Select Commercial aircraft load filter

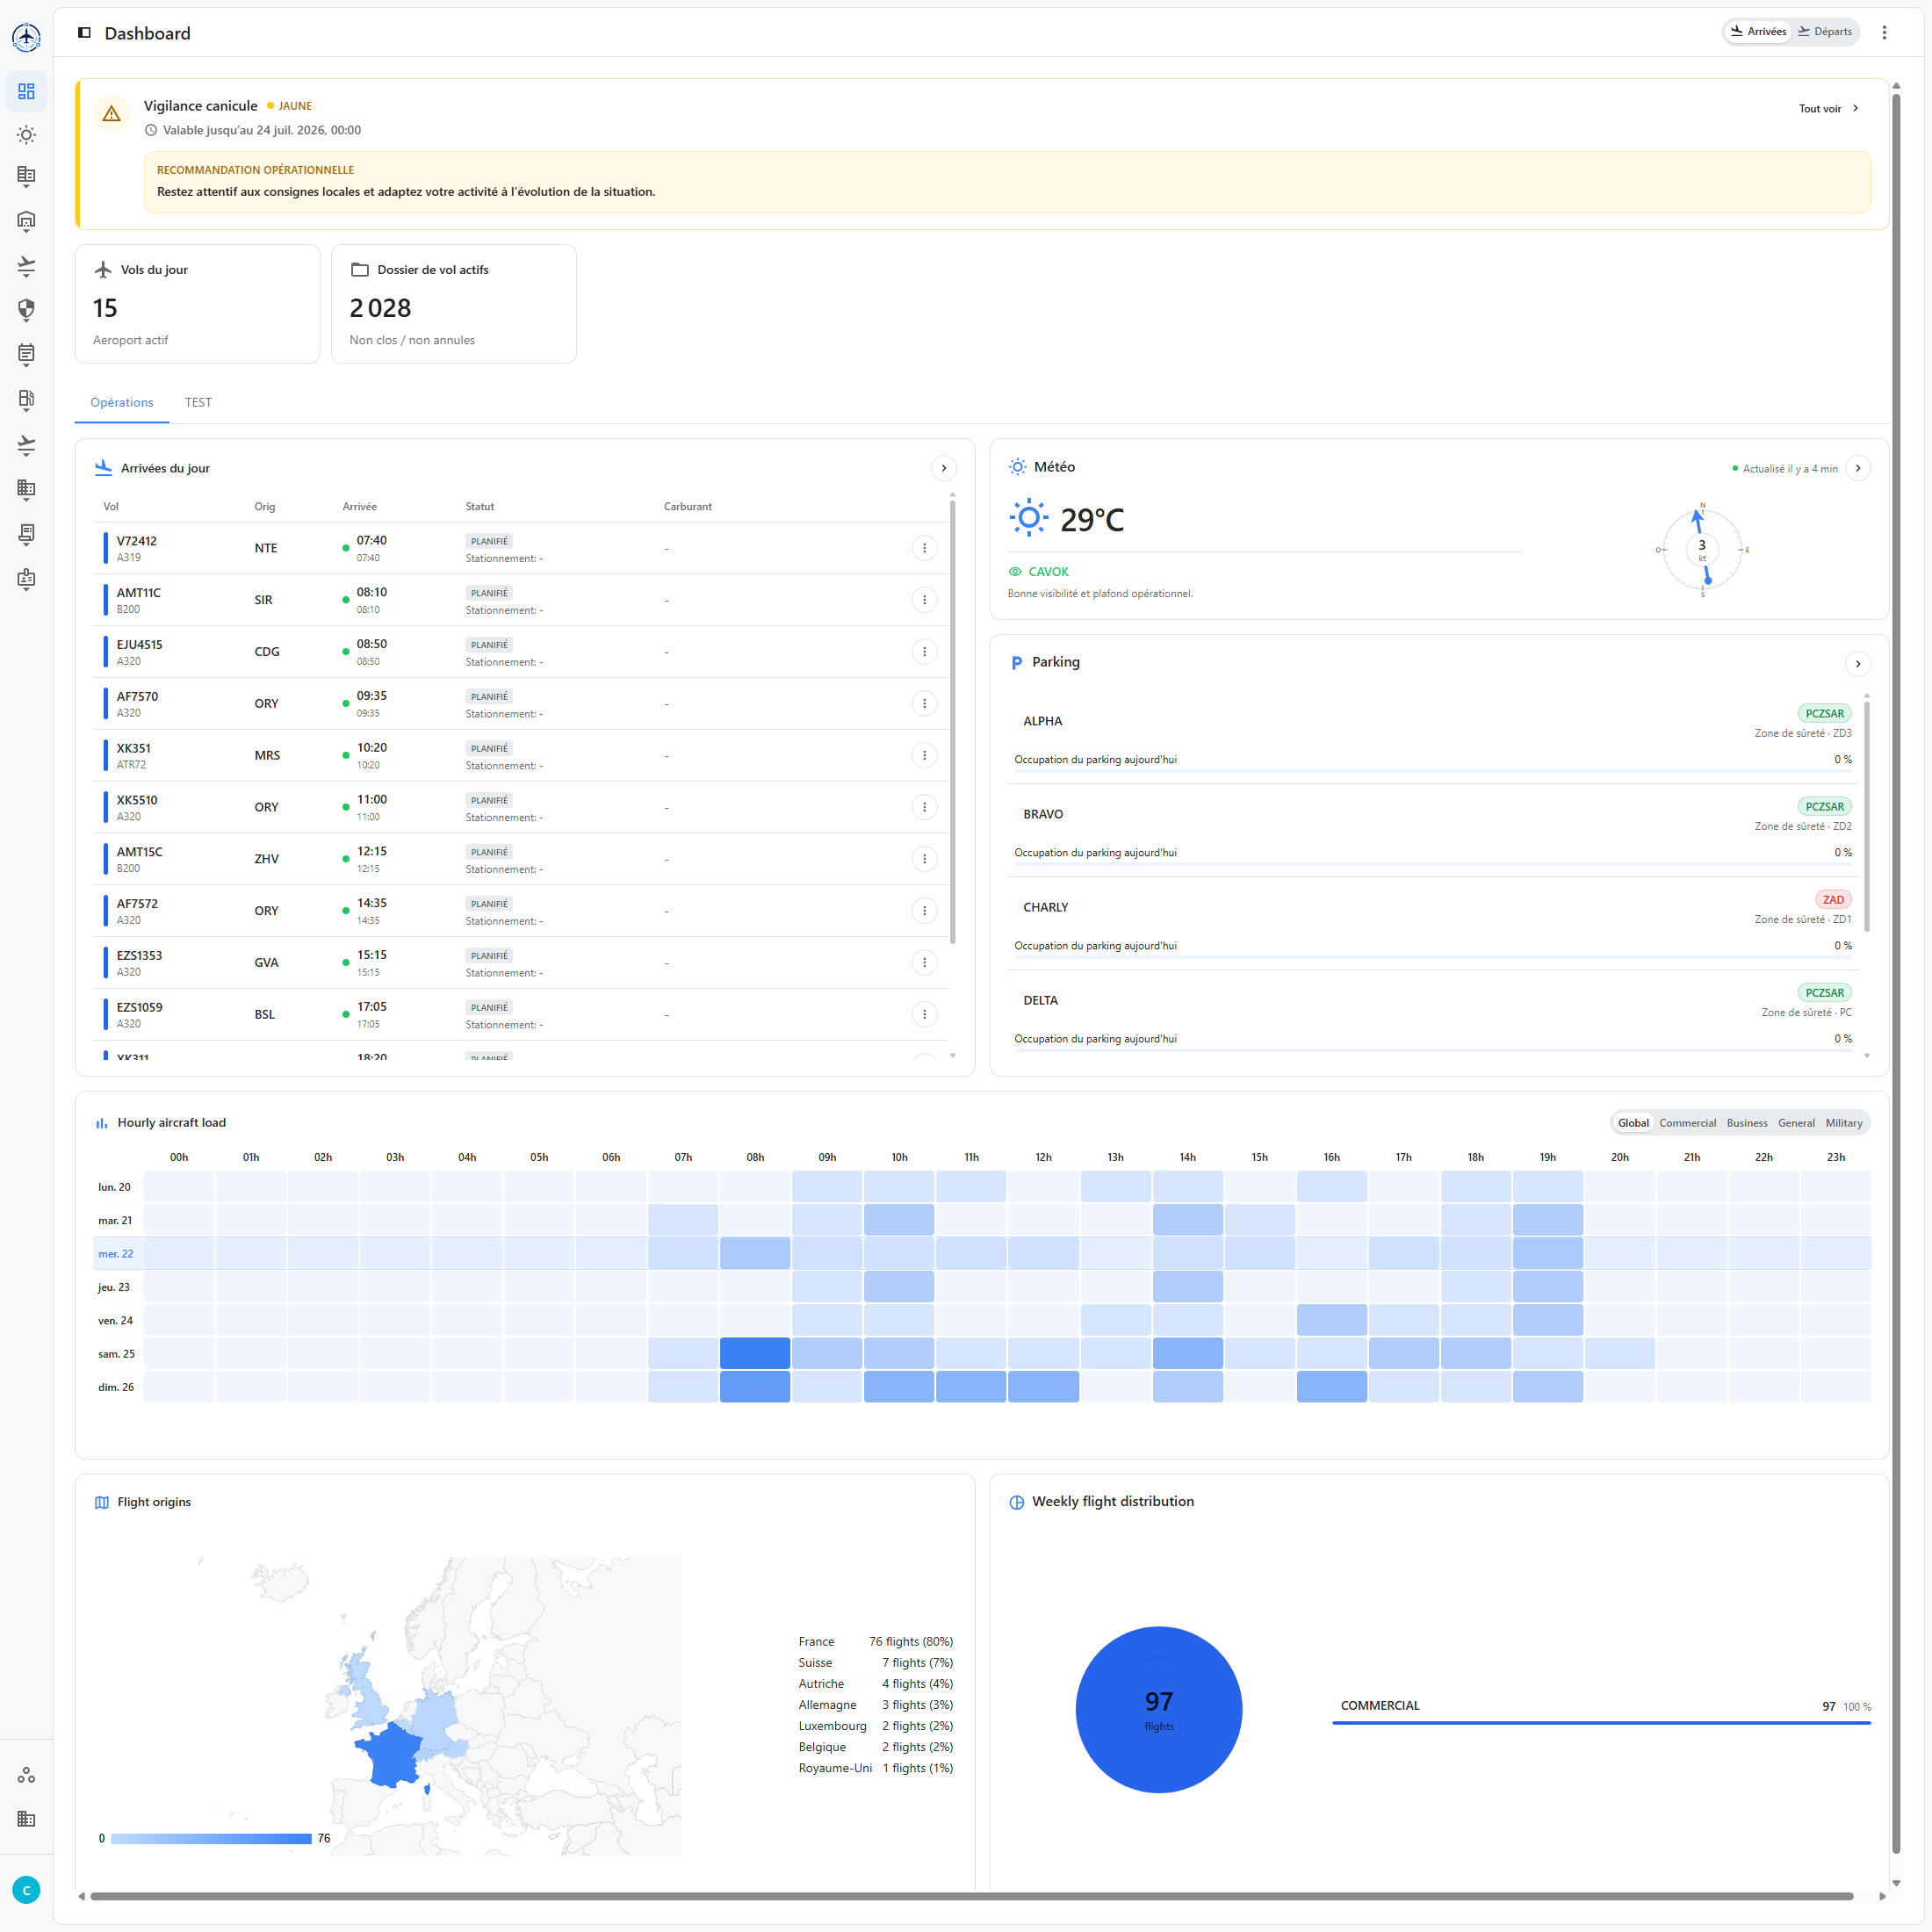pyautogui.click(x=1687, y=1123)
